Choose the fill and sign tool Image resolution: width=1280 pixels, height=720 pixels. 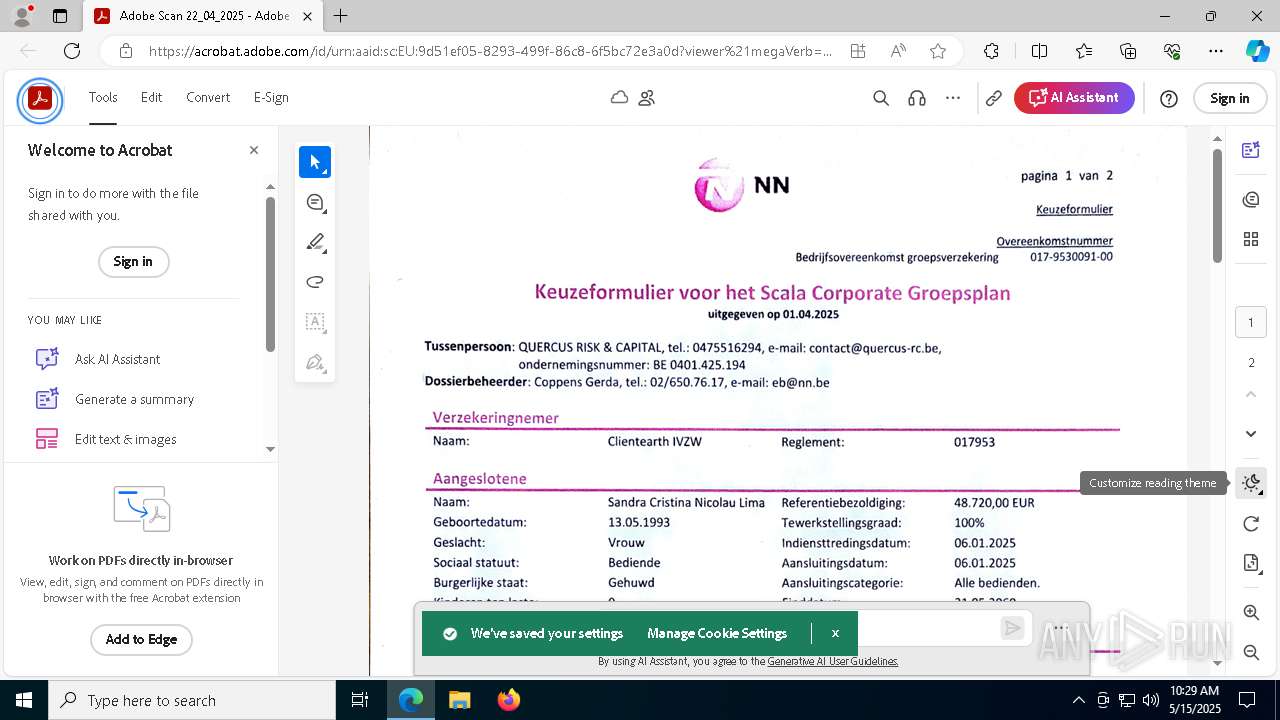coord(315,362)
